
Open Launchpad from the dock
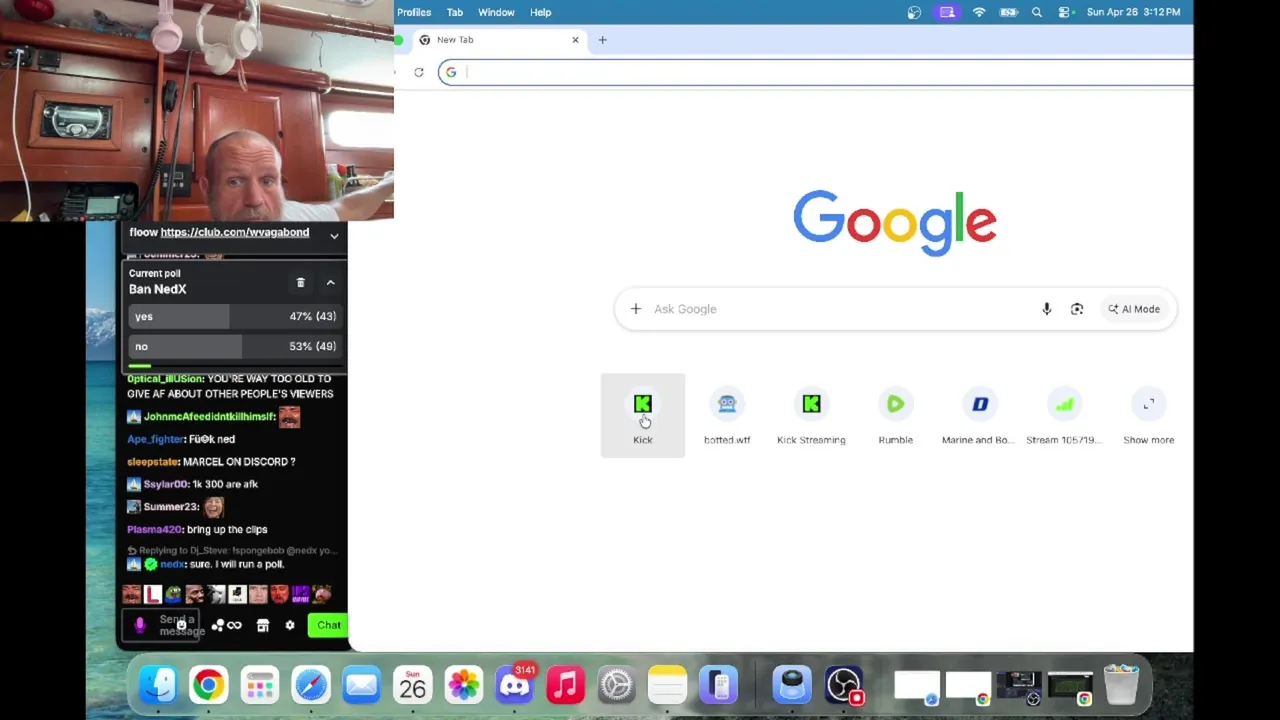pyautogui.click(x=260, y=685)
